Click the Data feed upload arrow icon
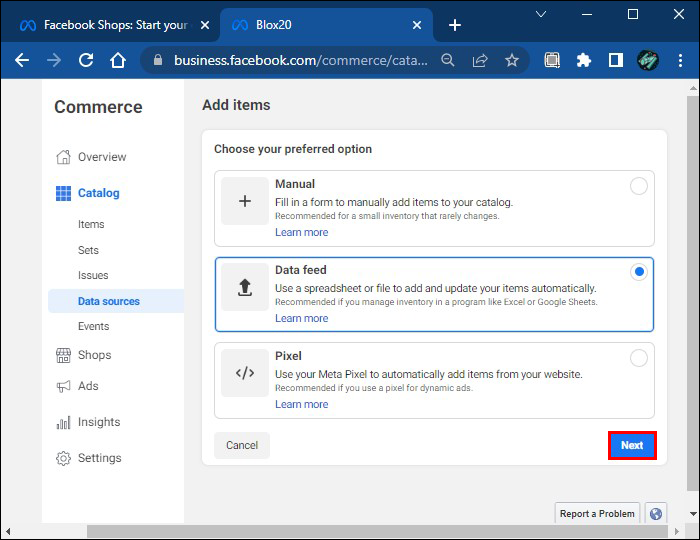700x540 pixels. tap(245, 288)
